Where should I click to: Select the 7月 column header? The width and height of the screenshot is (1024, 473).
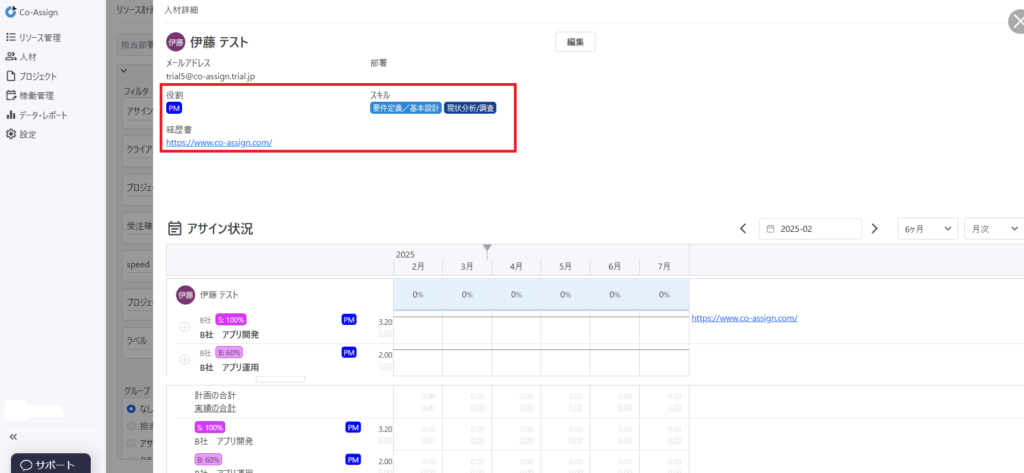click(664, 267)
